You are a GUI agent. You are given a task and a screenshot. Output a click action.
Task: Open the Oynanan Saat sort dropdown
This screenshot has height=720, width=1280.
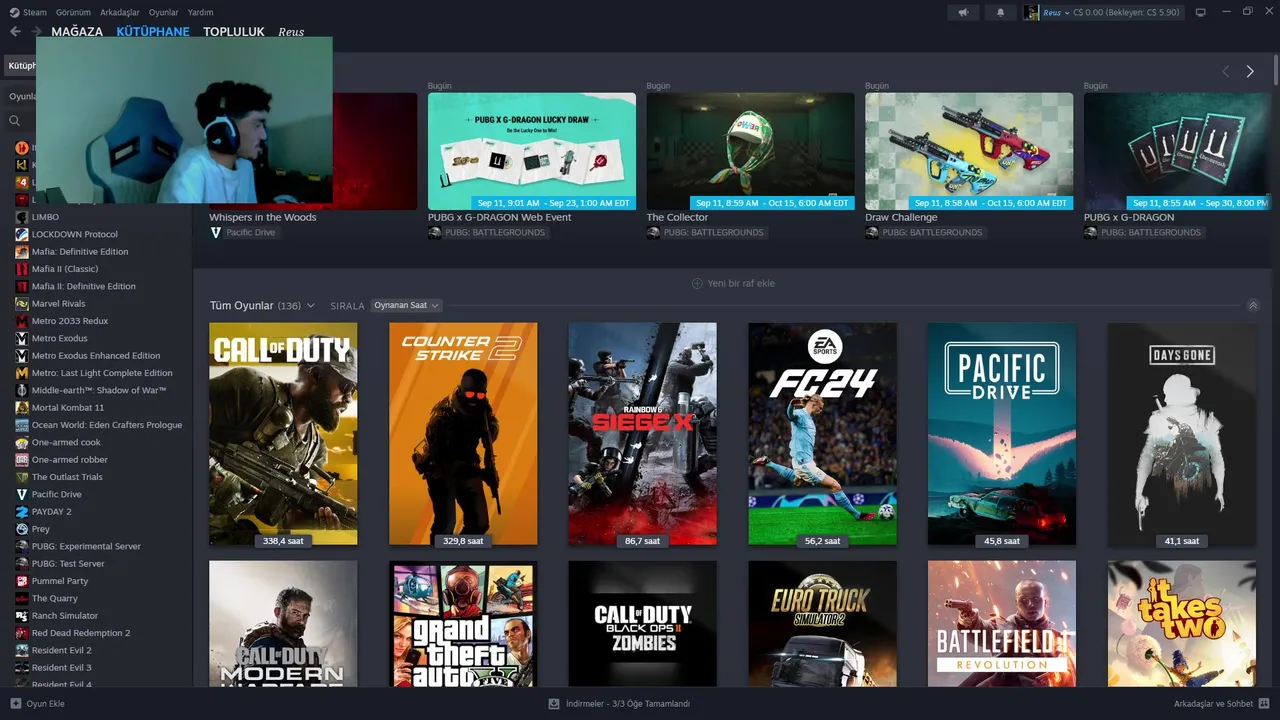click(x=406, y=305)
